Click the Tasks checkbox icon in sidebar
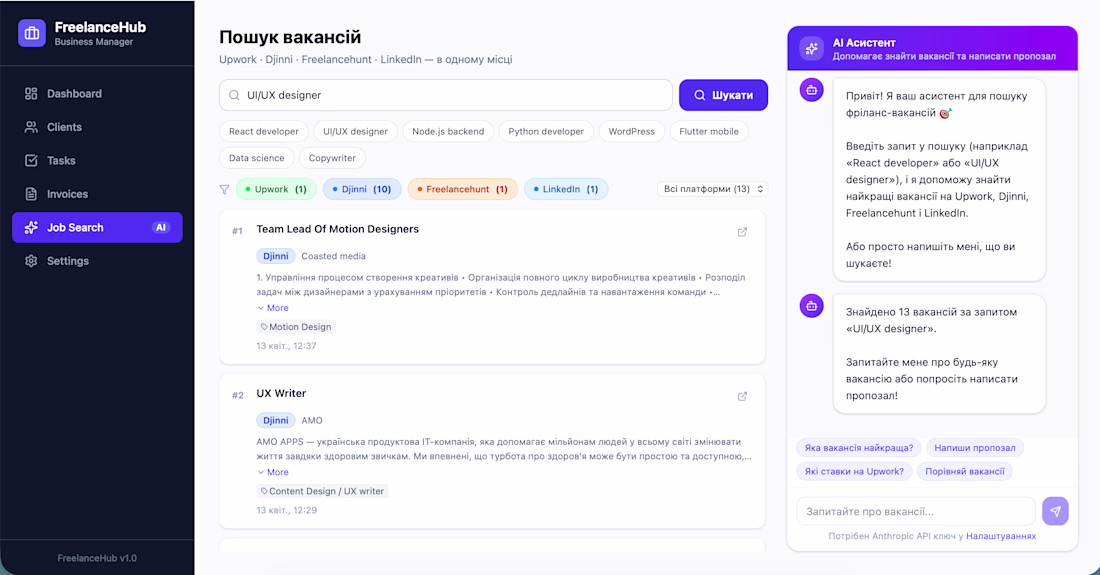The image size is (1100, 575). [31, 161]
